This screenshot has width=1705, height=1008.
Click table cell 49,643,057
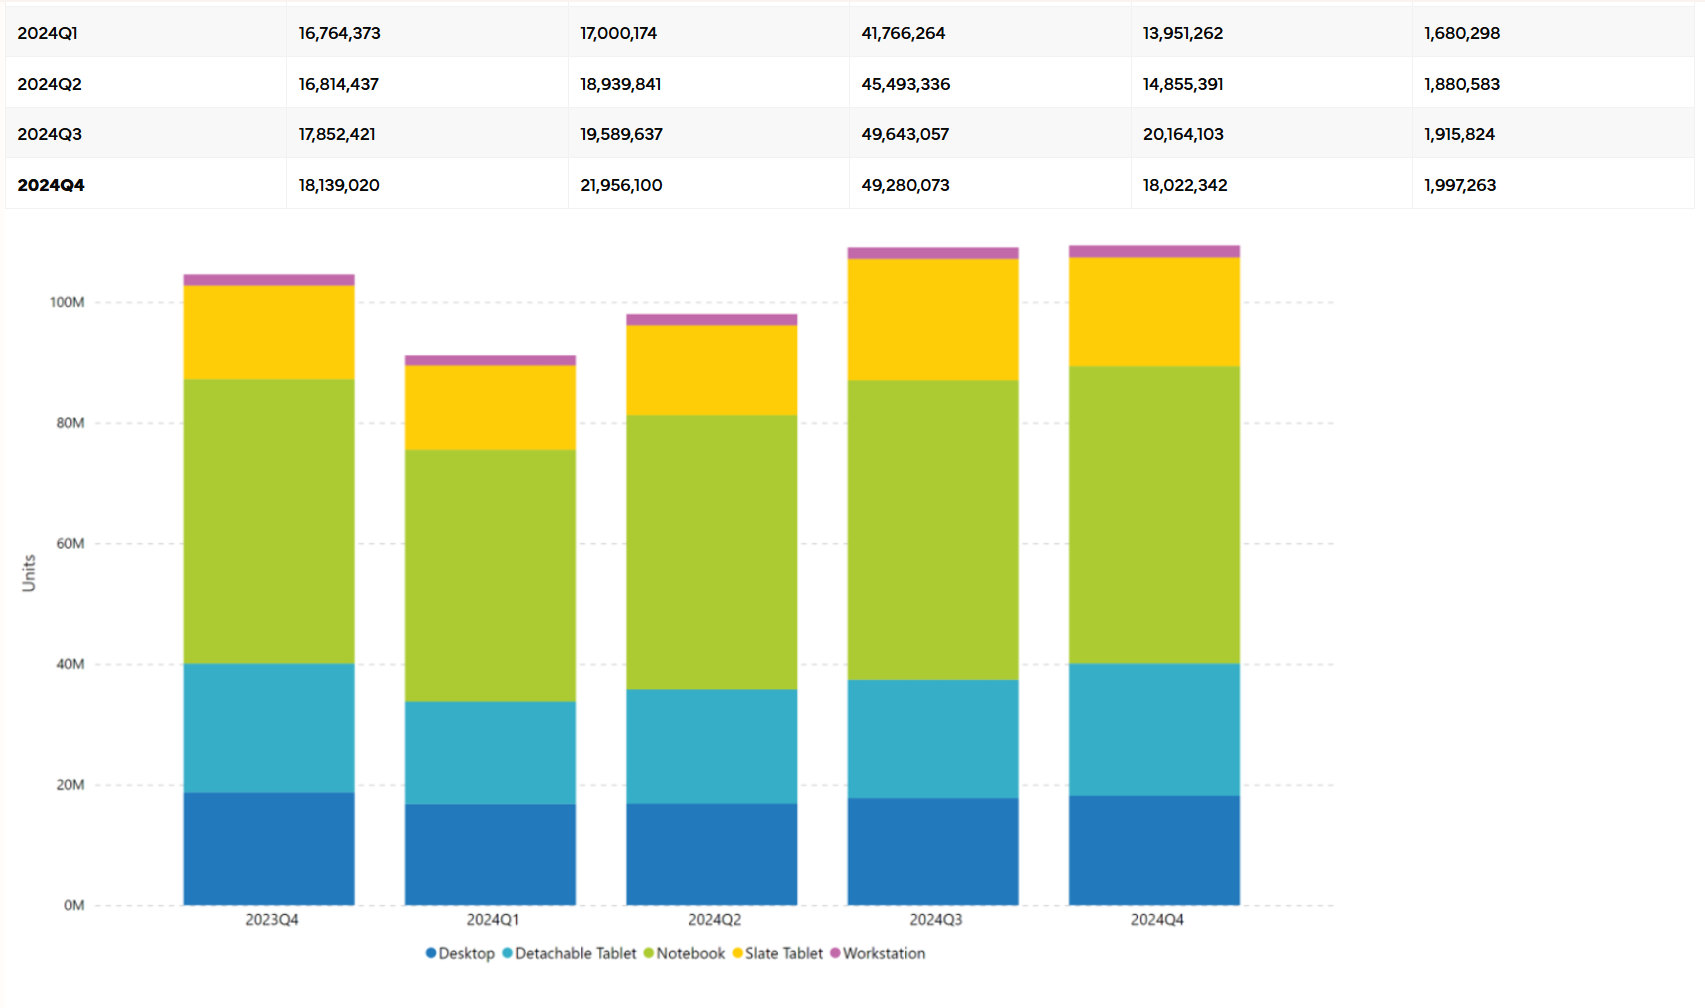pyautogui.click(x=905, y=134)
